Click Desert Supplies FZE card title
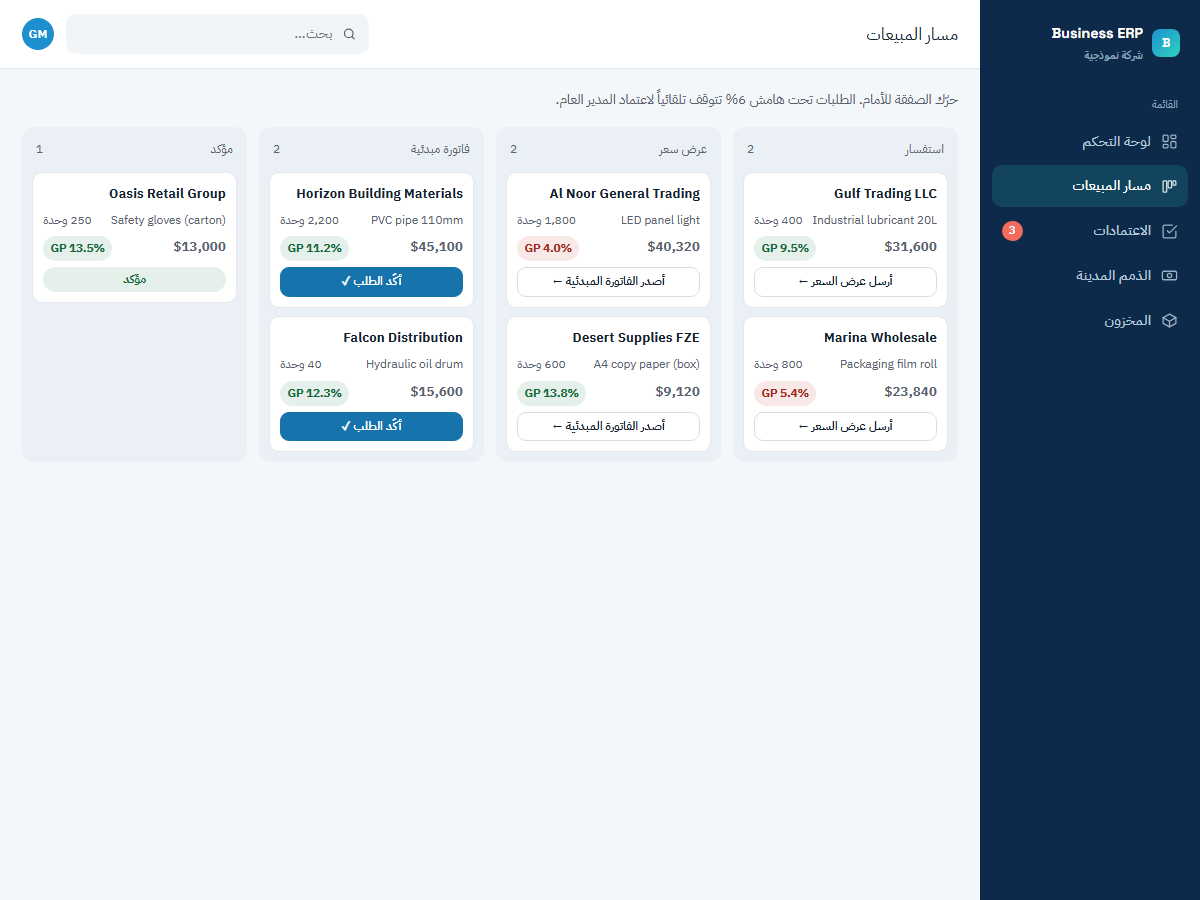The image size is (1200, 900). pyautogui.click(x=636, y=338)
